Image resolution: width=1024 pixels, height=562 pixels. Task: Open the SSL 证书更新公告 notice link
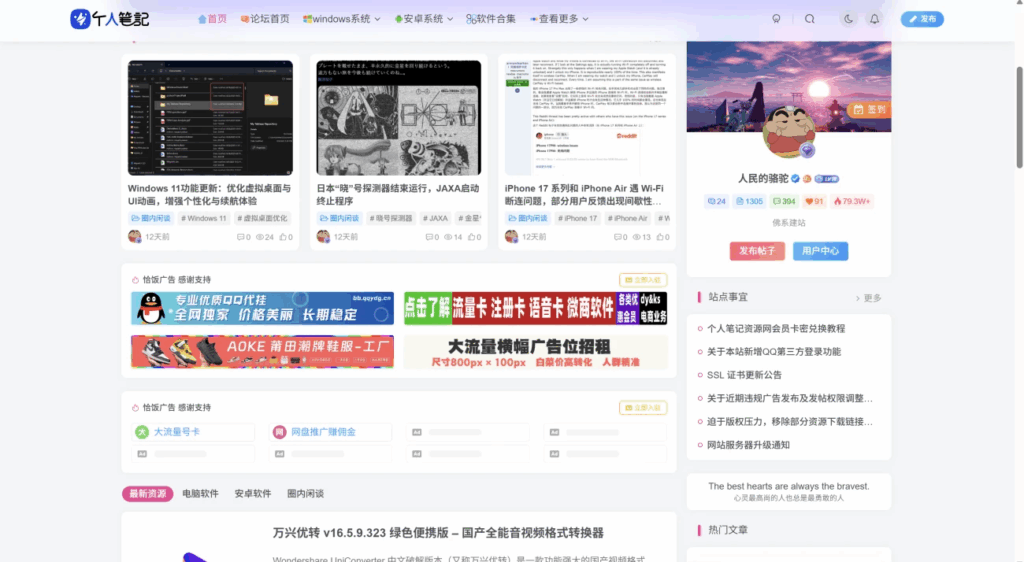pos(744,375)
